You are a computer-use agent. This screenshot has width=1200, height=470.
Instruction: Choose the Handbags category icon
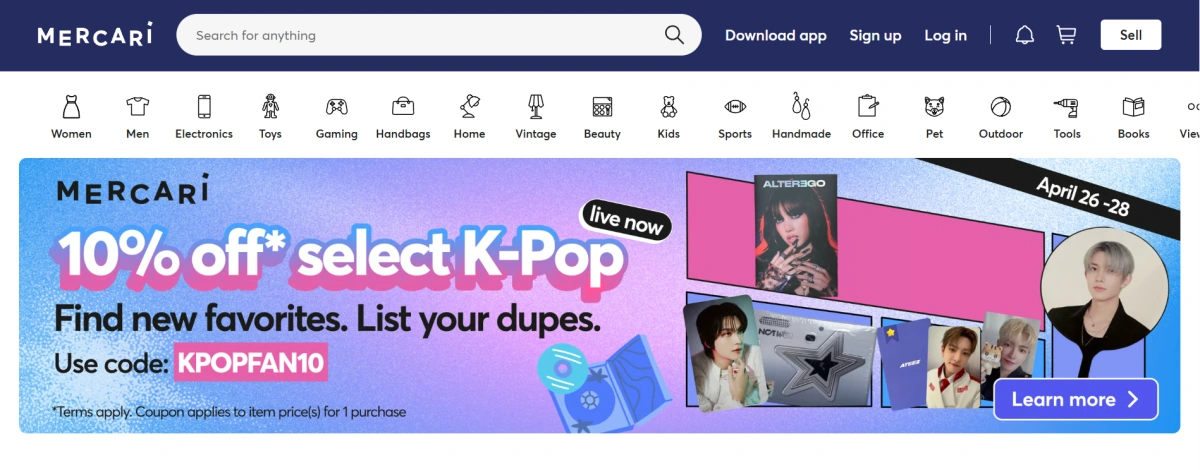403,107
